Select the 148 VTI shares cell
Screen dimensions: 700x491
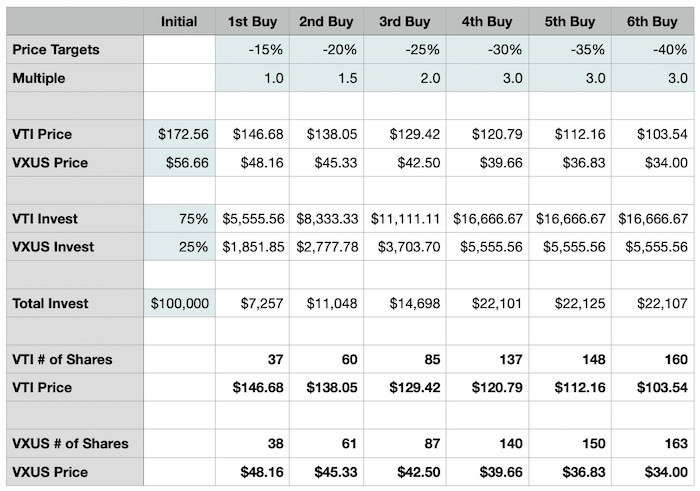tap(570, 359)
